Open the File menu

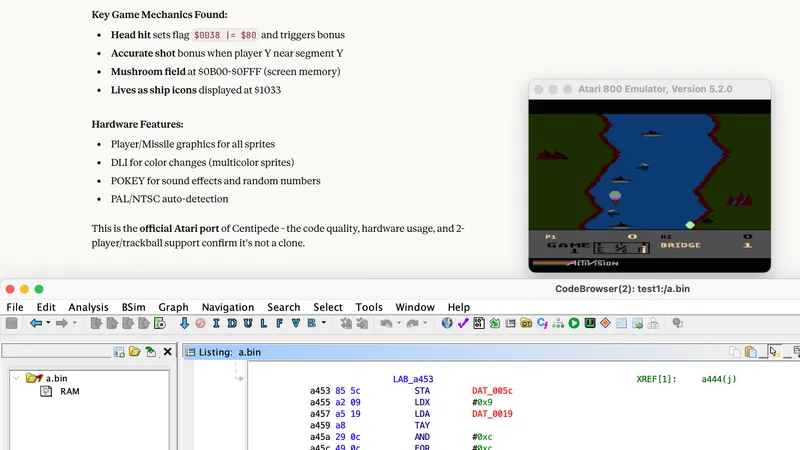15,307
